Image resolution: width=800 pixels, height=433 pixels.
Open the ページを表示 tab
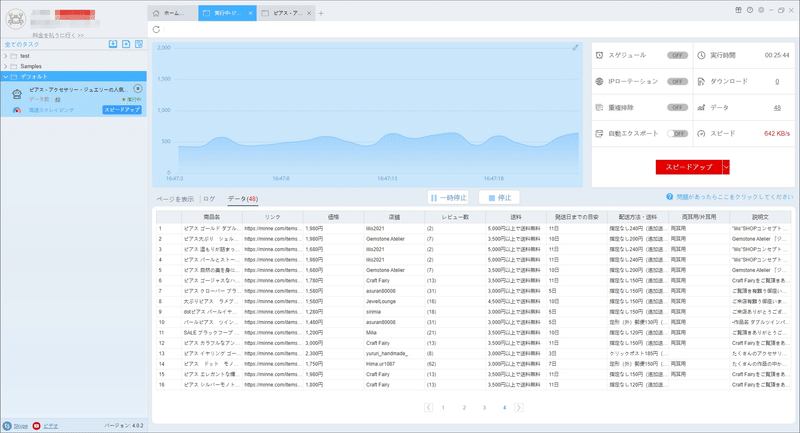click(x=175, y=198)
